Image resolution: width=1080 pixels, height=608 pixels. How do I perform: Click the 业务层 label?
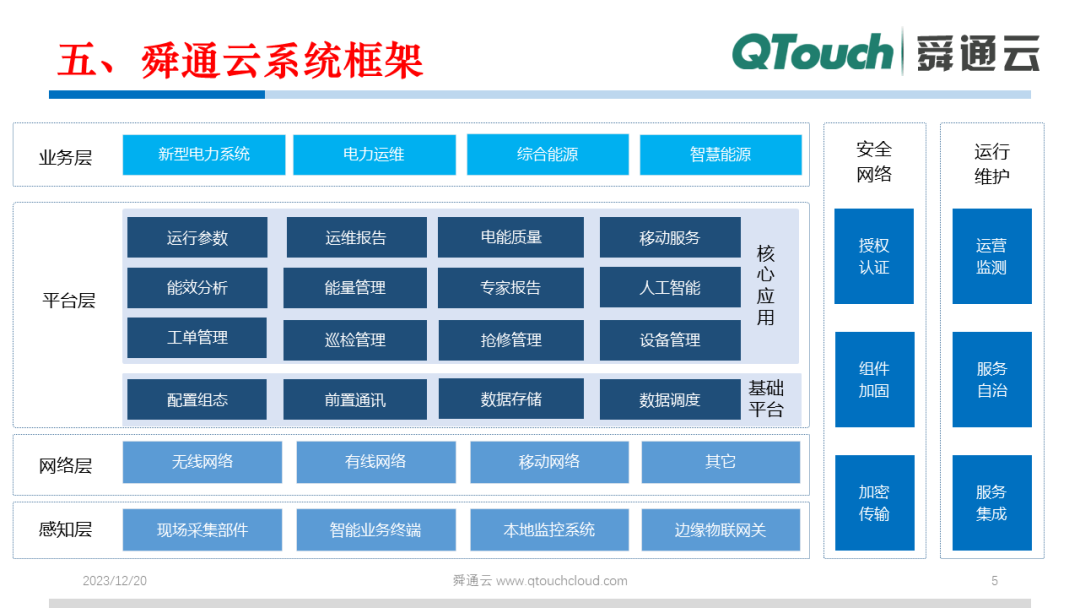(x=65, y=158)
